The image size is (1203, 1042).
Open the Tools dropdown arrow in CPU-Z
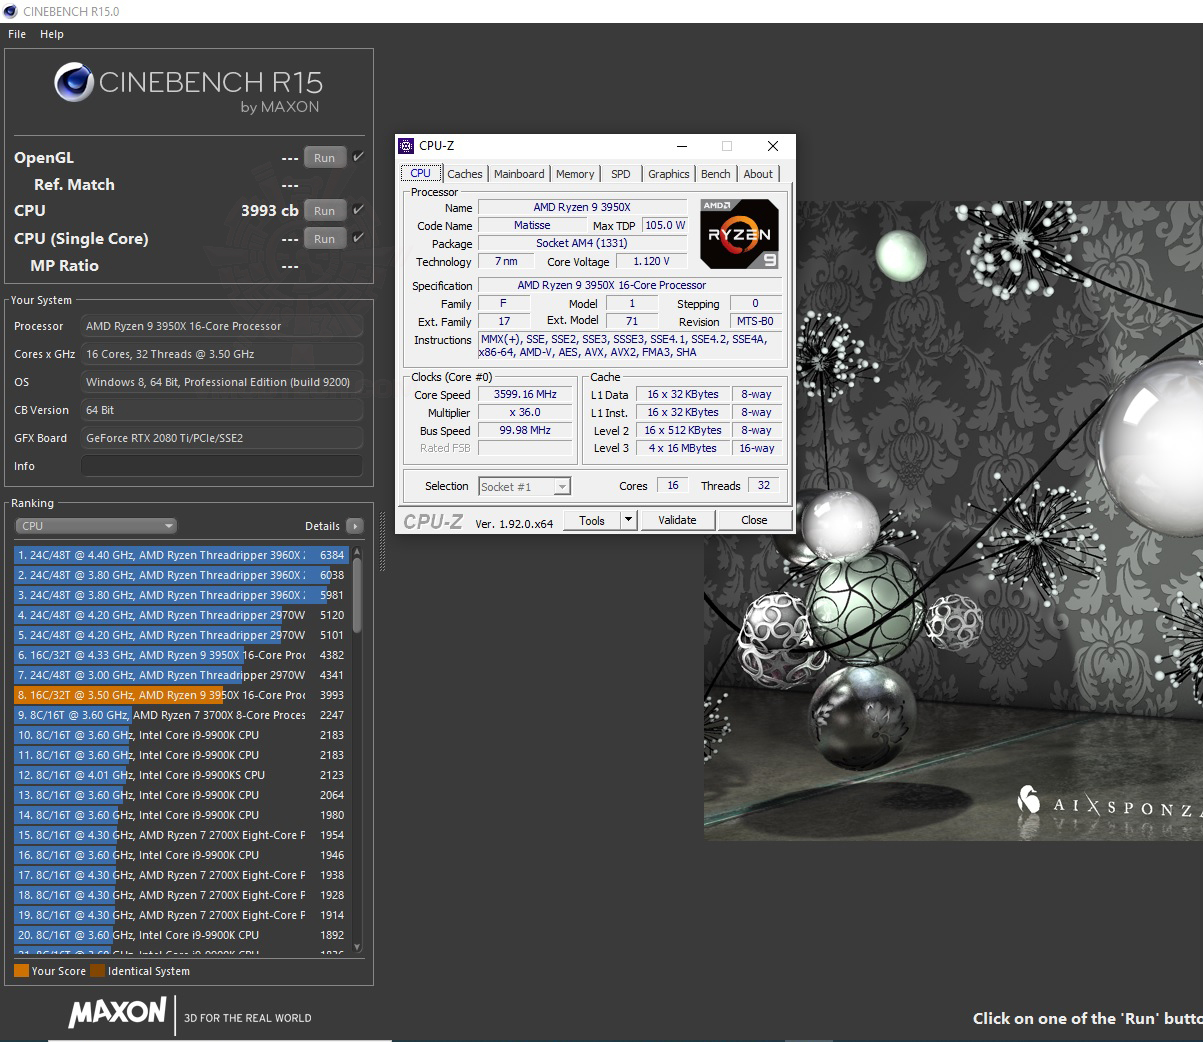coord(628,521)
